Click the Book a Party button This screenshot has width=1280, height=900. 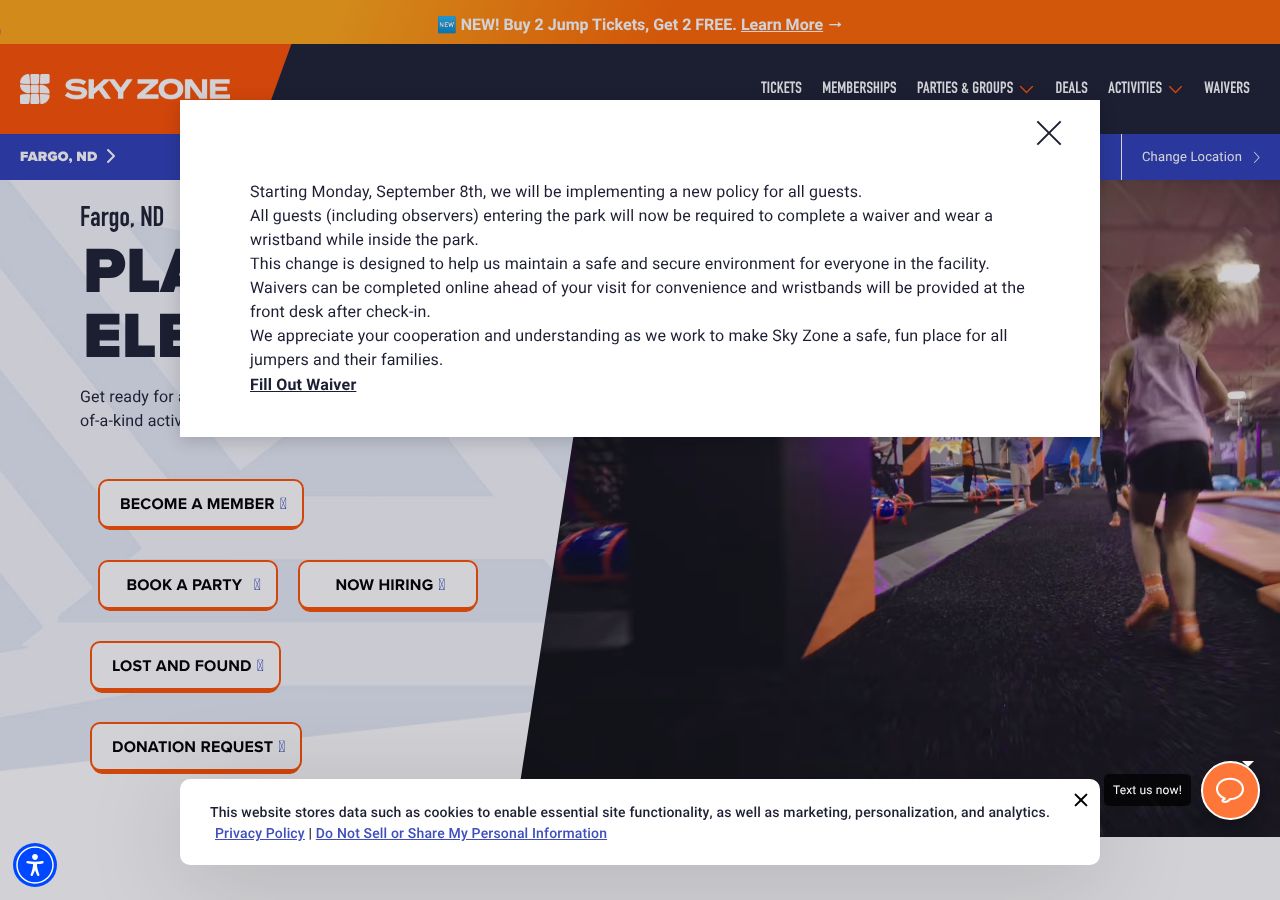coord(188,585)
